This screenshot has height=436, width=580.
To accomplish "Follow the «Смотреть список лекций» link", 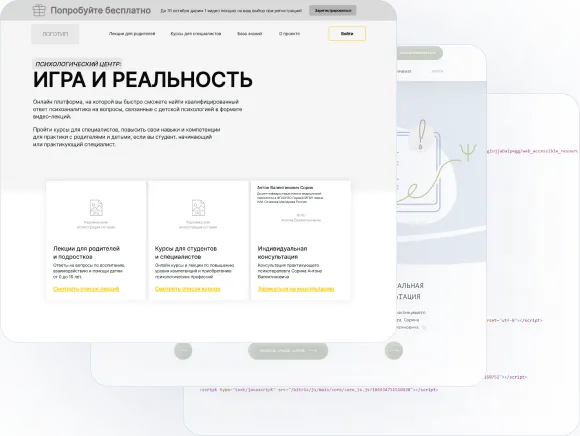I will (86, 289).
